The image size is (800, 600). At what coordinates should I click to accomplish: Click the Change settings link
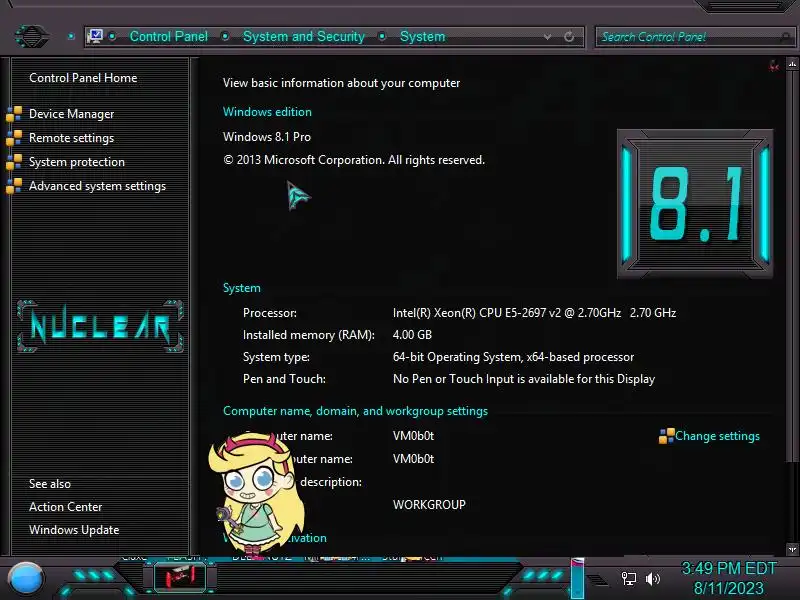[717, 436]
